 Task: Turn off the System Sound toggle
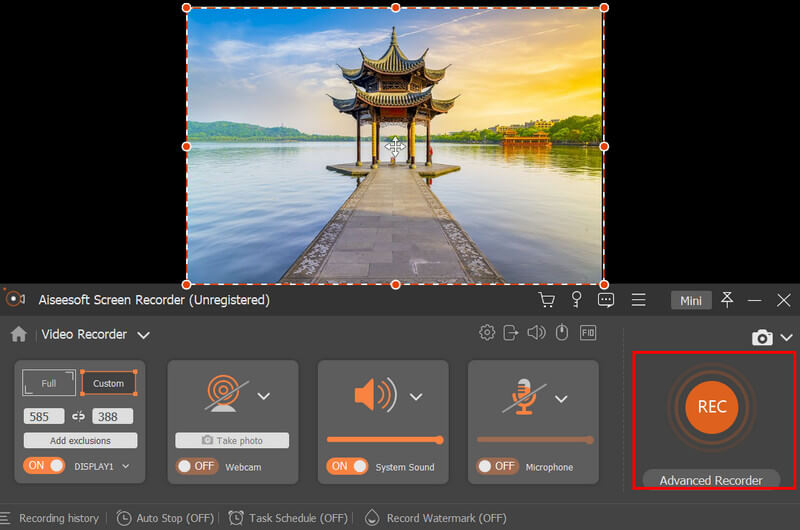click(x=347, y=466)
